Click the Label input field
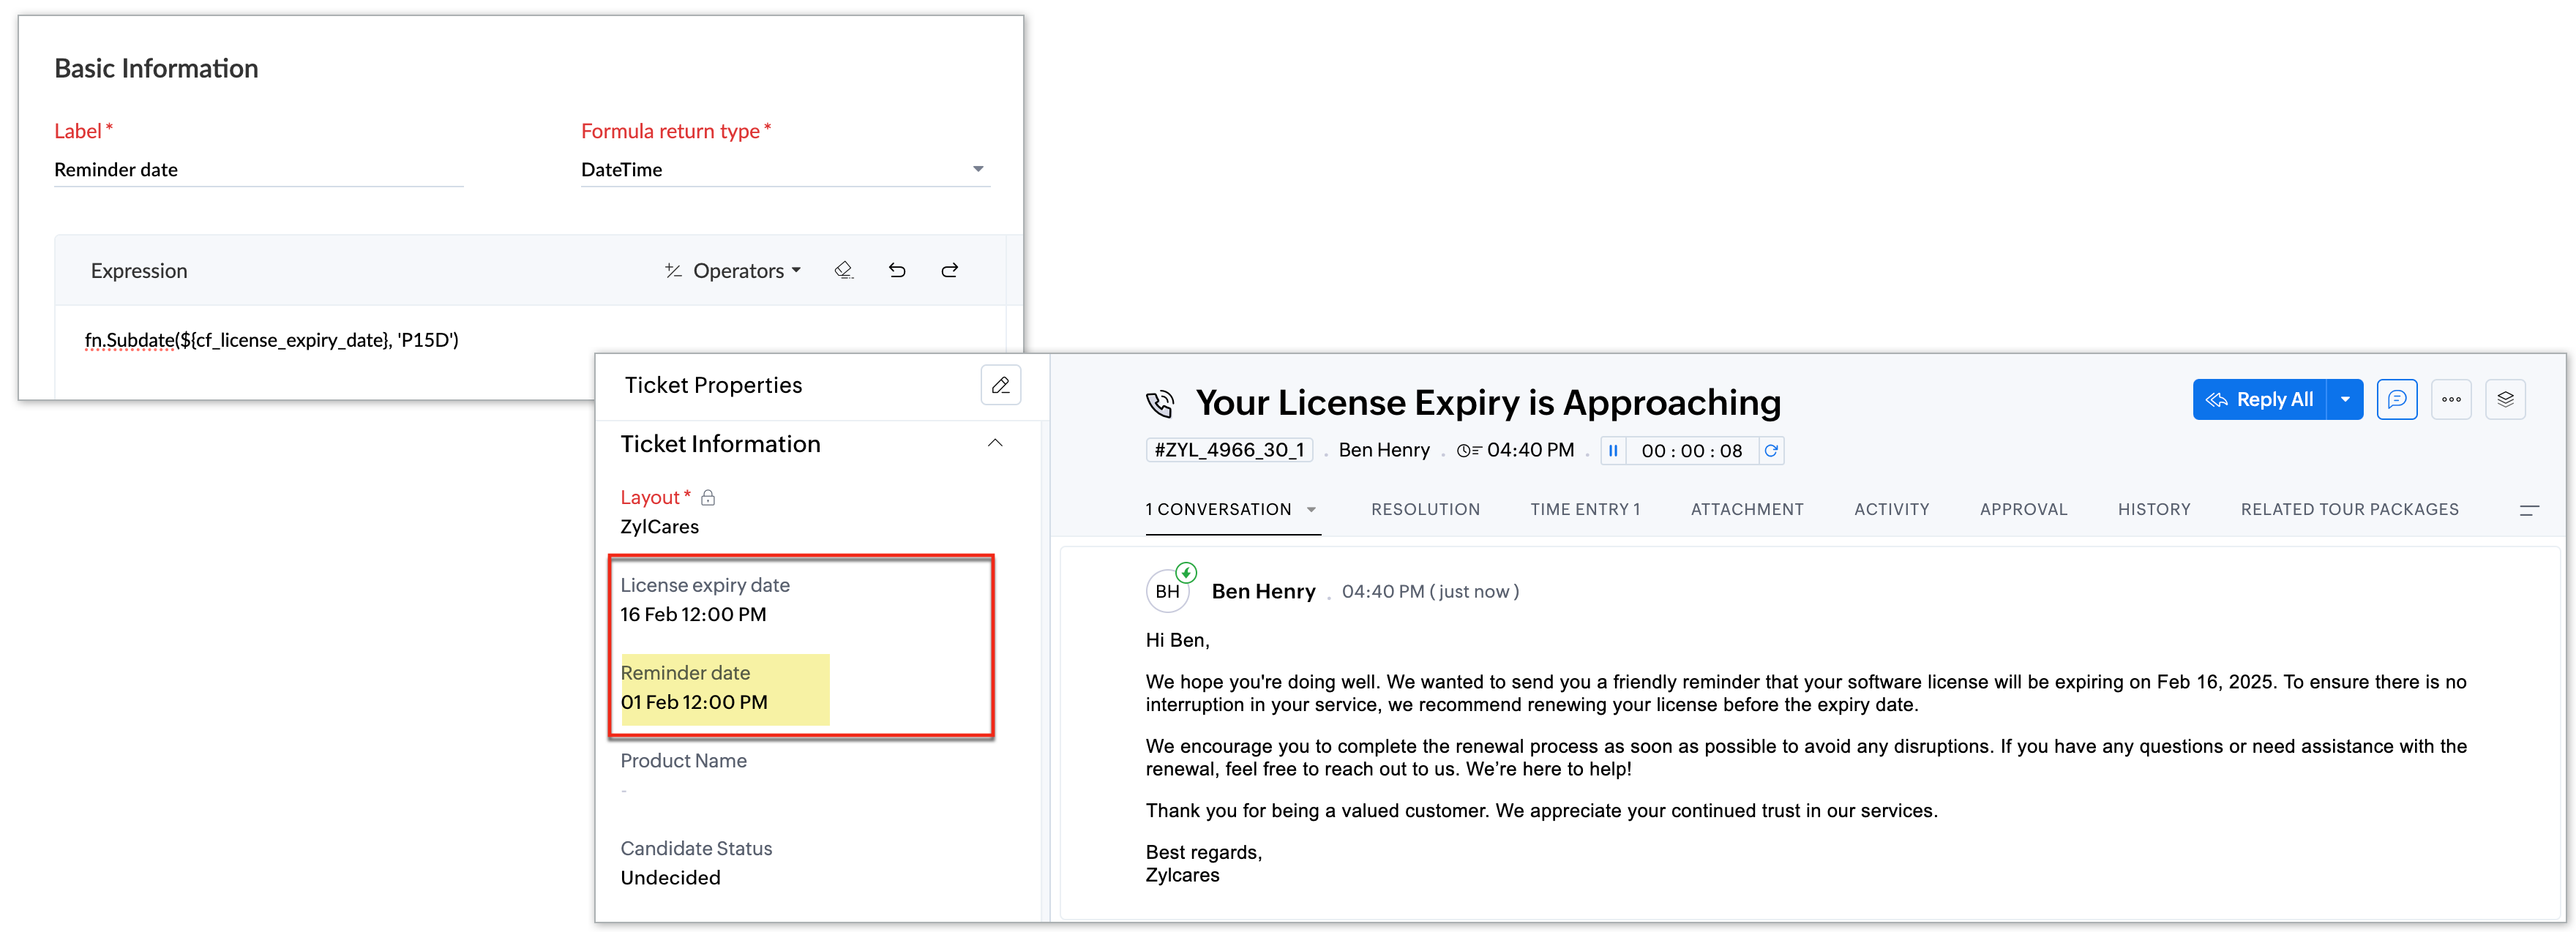Image resolution: width=2576 pixels, height=932 pixels. point(258,170)
